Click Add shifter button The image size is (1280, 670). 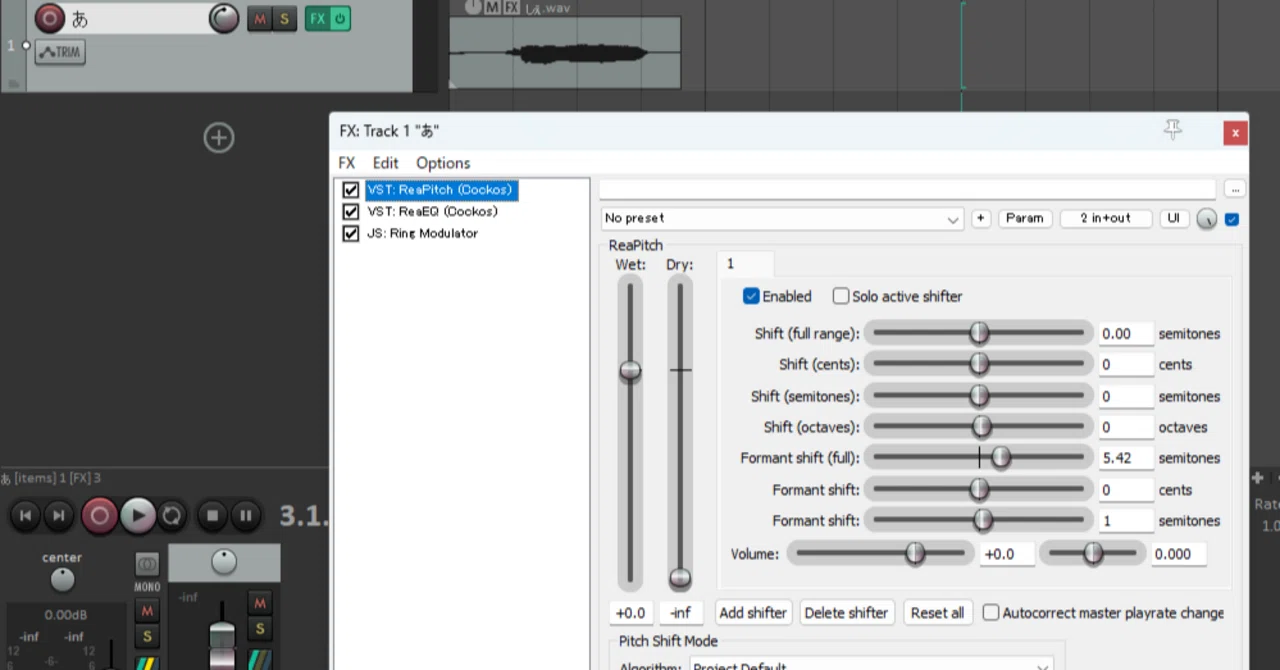753,613
